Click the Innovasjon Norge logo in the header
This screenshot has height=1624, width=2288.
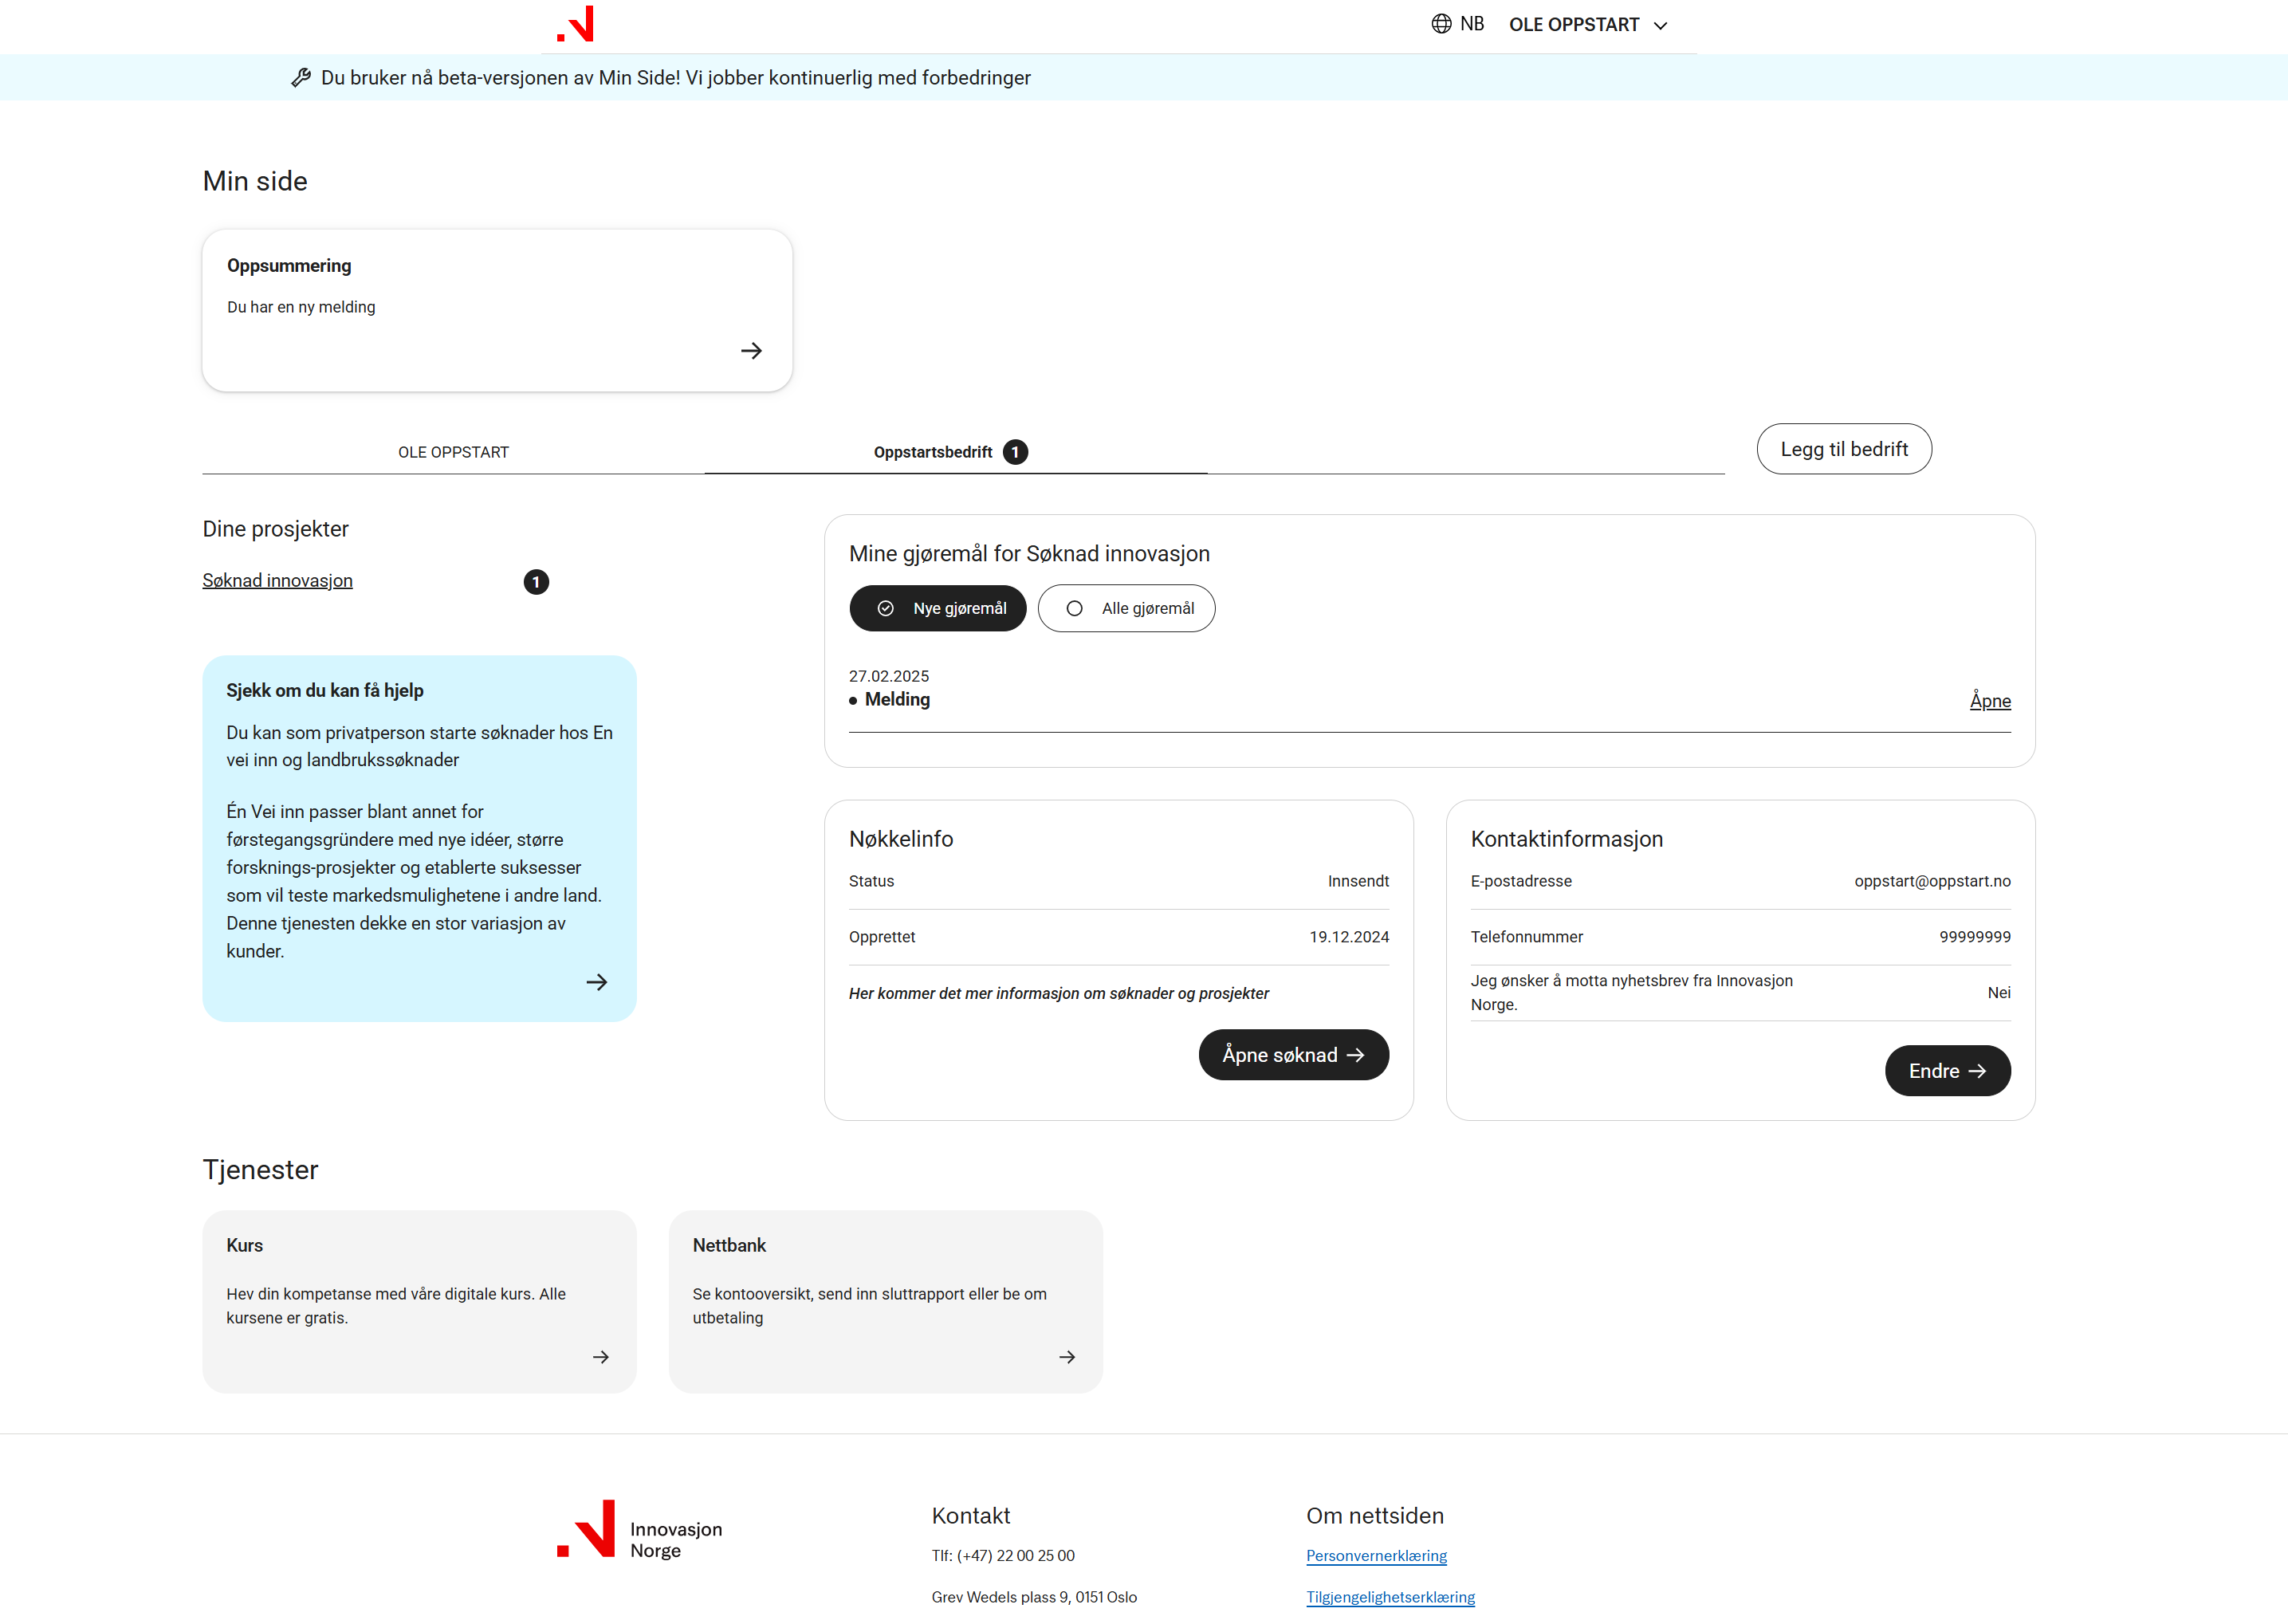pos(575,24)
